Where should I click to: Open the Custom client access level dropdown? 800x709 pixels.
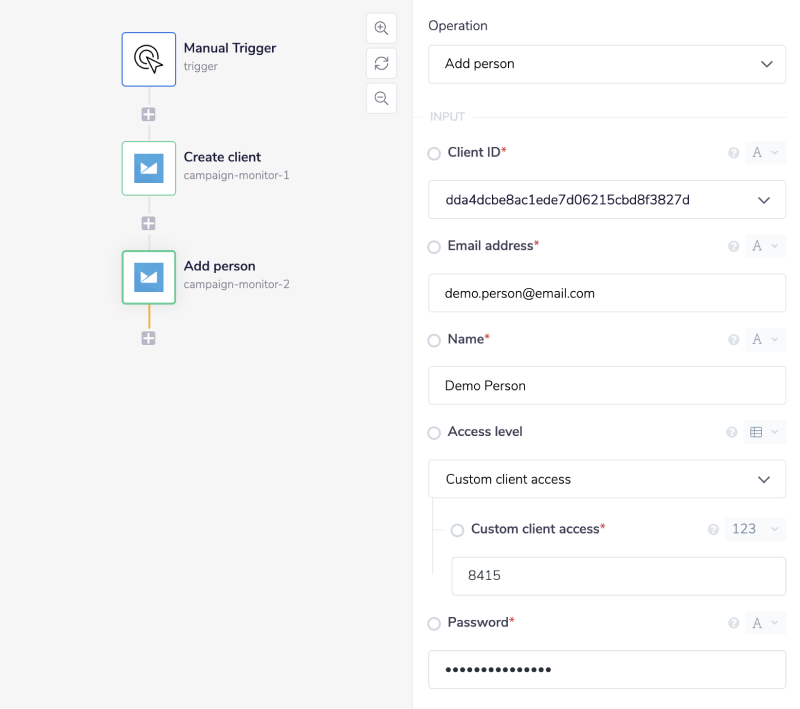coord(606,479)
